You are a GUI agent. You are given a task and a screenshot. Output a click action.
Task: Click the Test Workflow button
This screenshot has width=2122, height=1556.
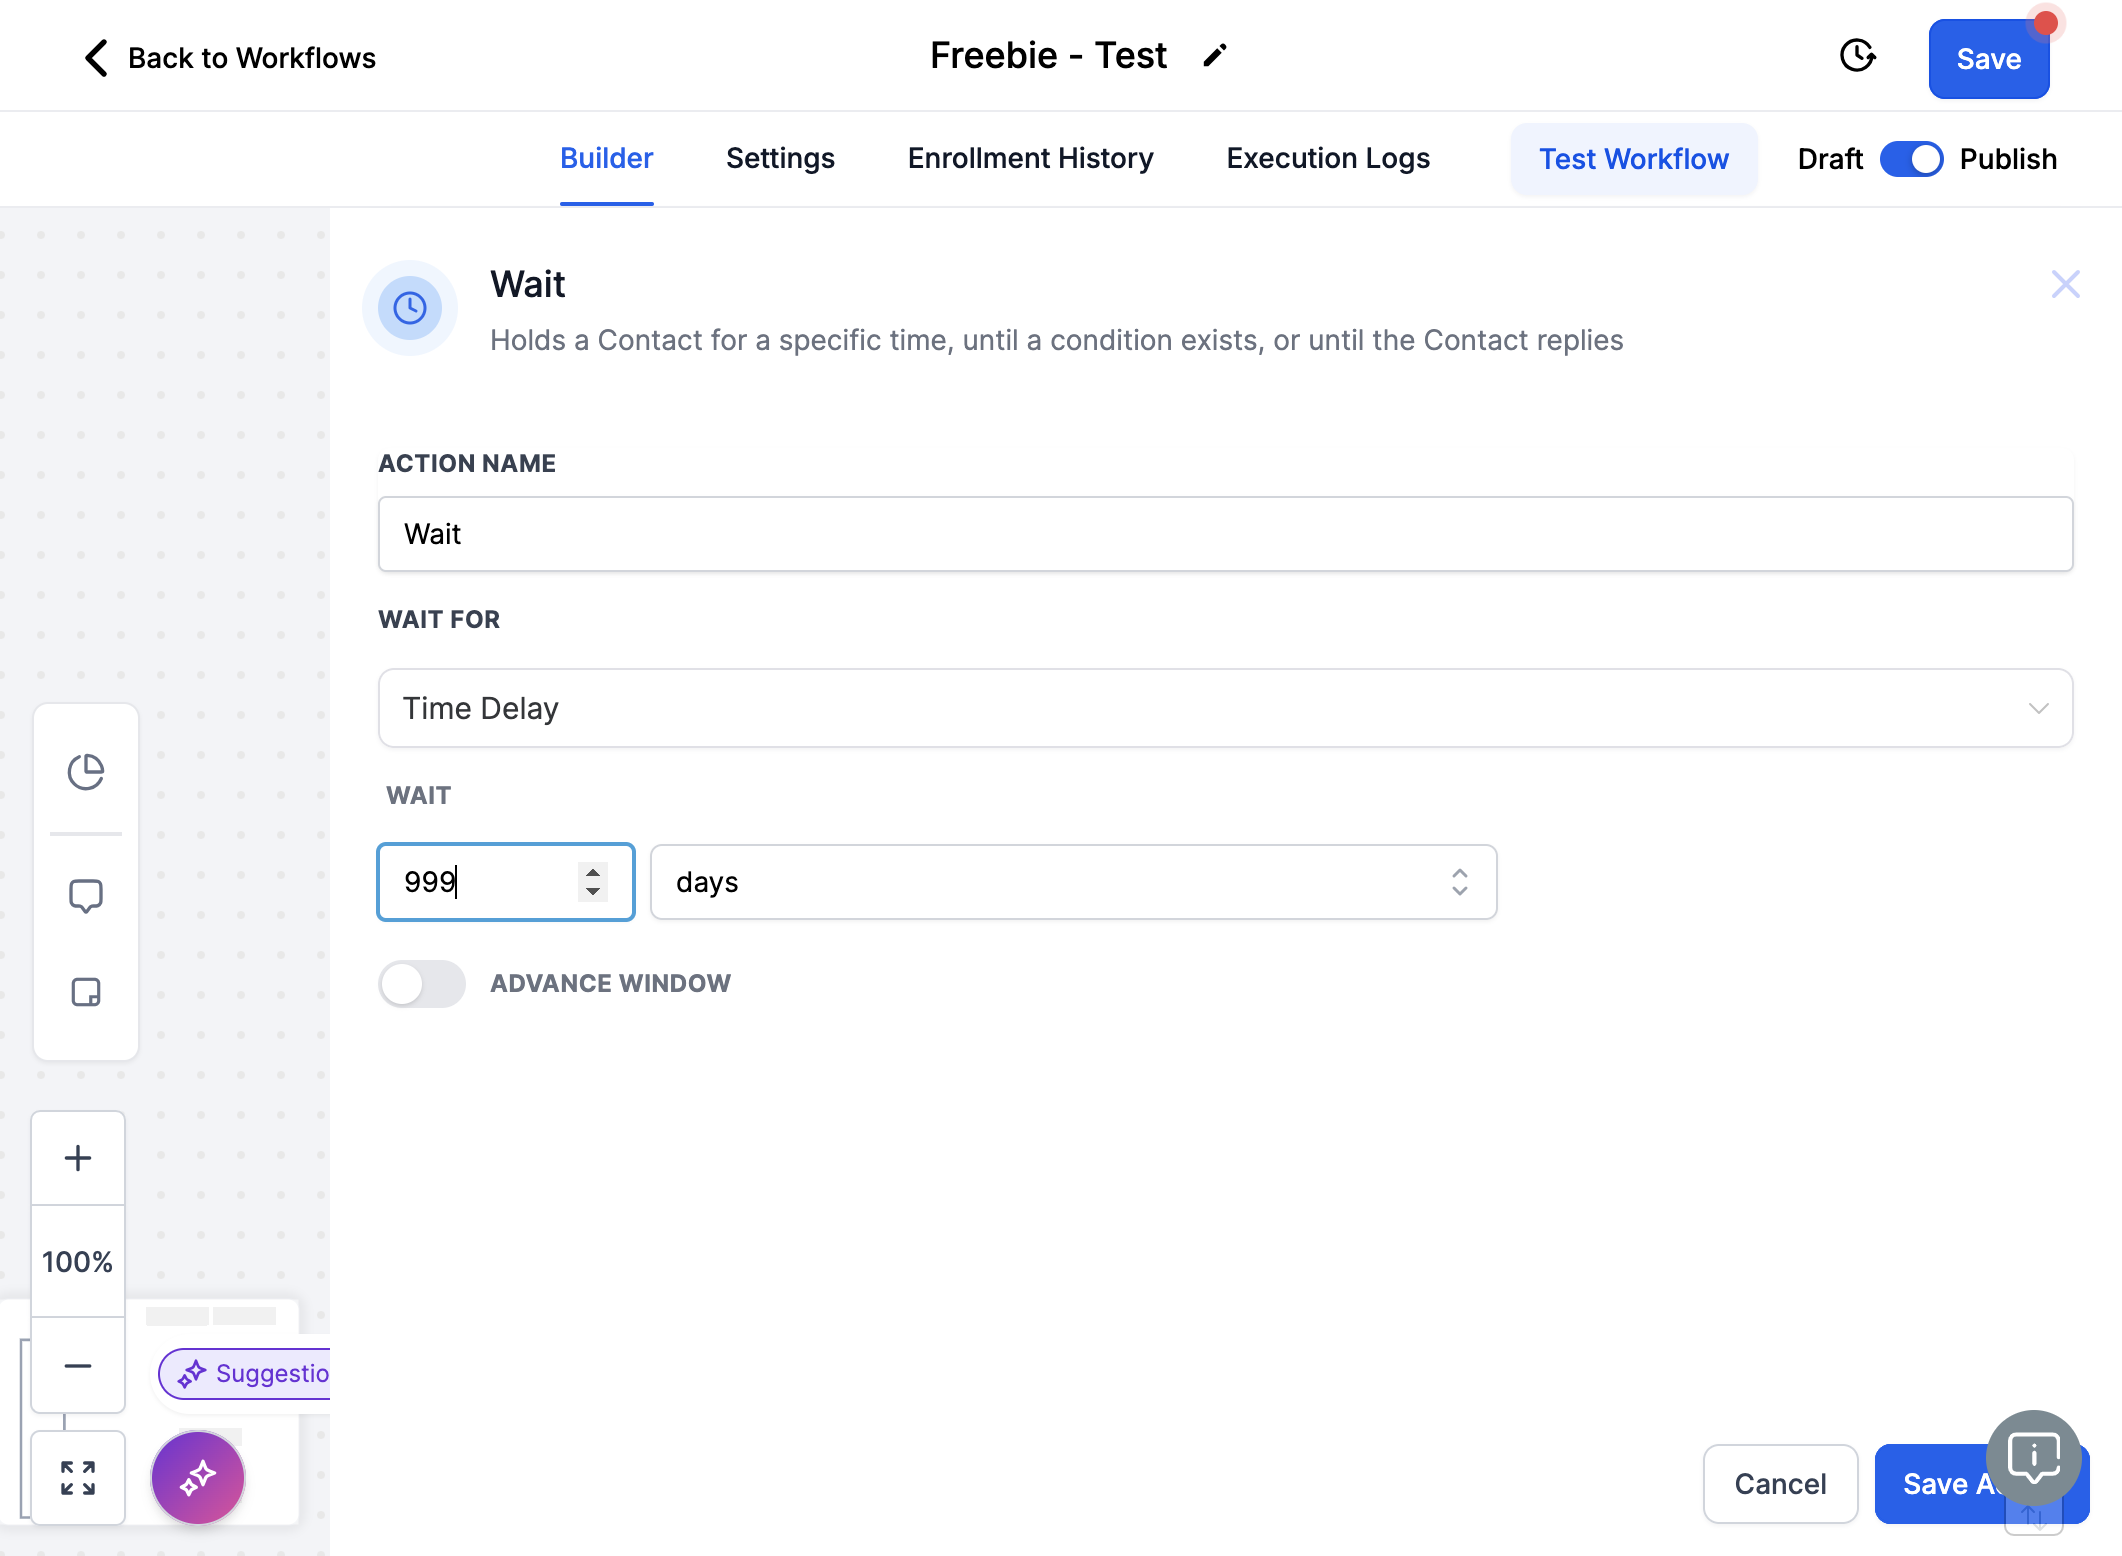(x=1634, y=159)
